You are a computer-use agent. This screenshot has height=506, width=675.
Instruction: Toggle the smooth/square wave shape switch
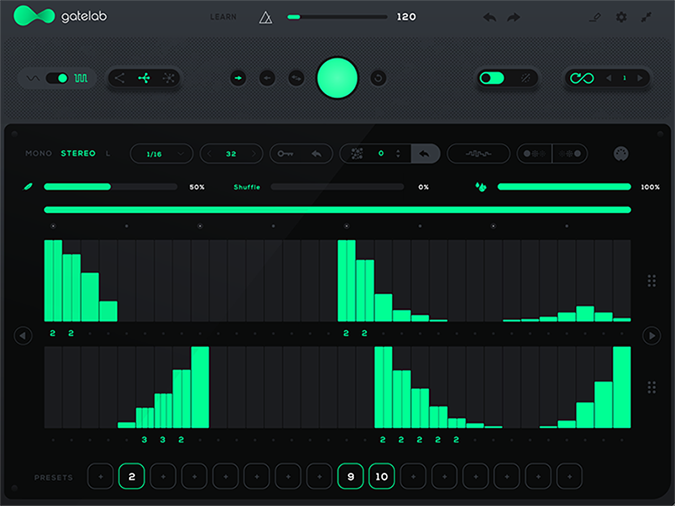[57, 78]
